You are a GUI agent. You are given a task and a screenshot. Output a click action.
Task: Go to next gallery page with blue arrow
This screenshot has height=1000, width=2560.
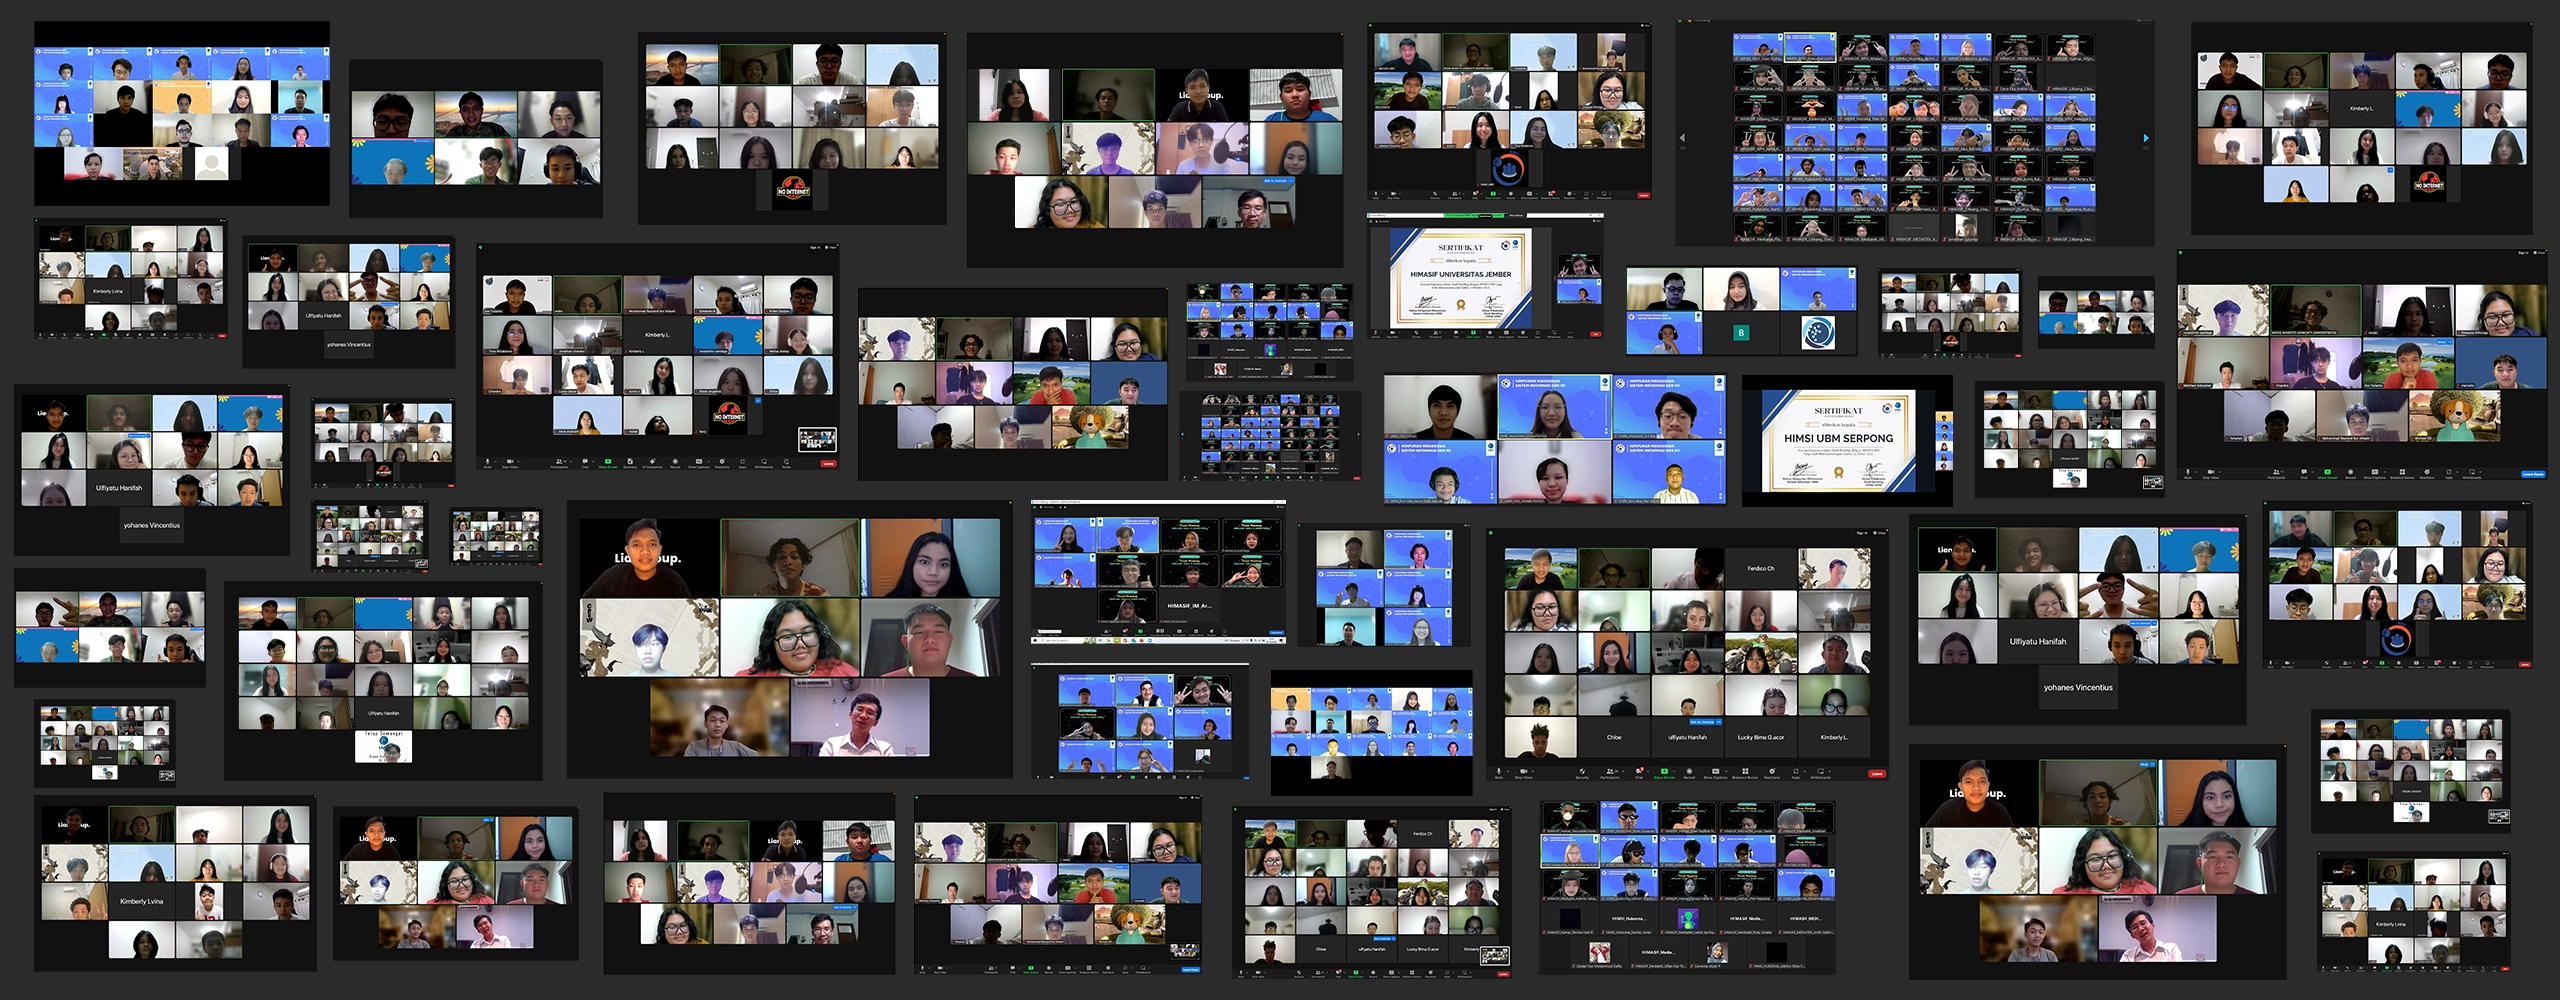(x=2145, y=138)
